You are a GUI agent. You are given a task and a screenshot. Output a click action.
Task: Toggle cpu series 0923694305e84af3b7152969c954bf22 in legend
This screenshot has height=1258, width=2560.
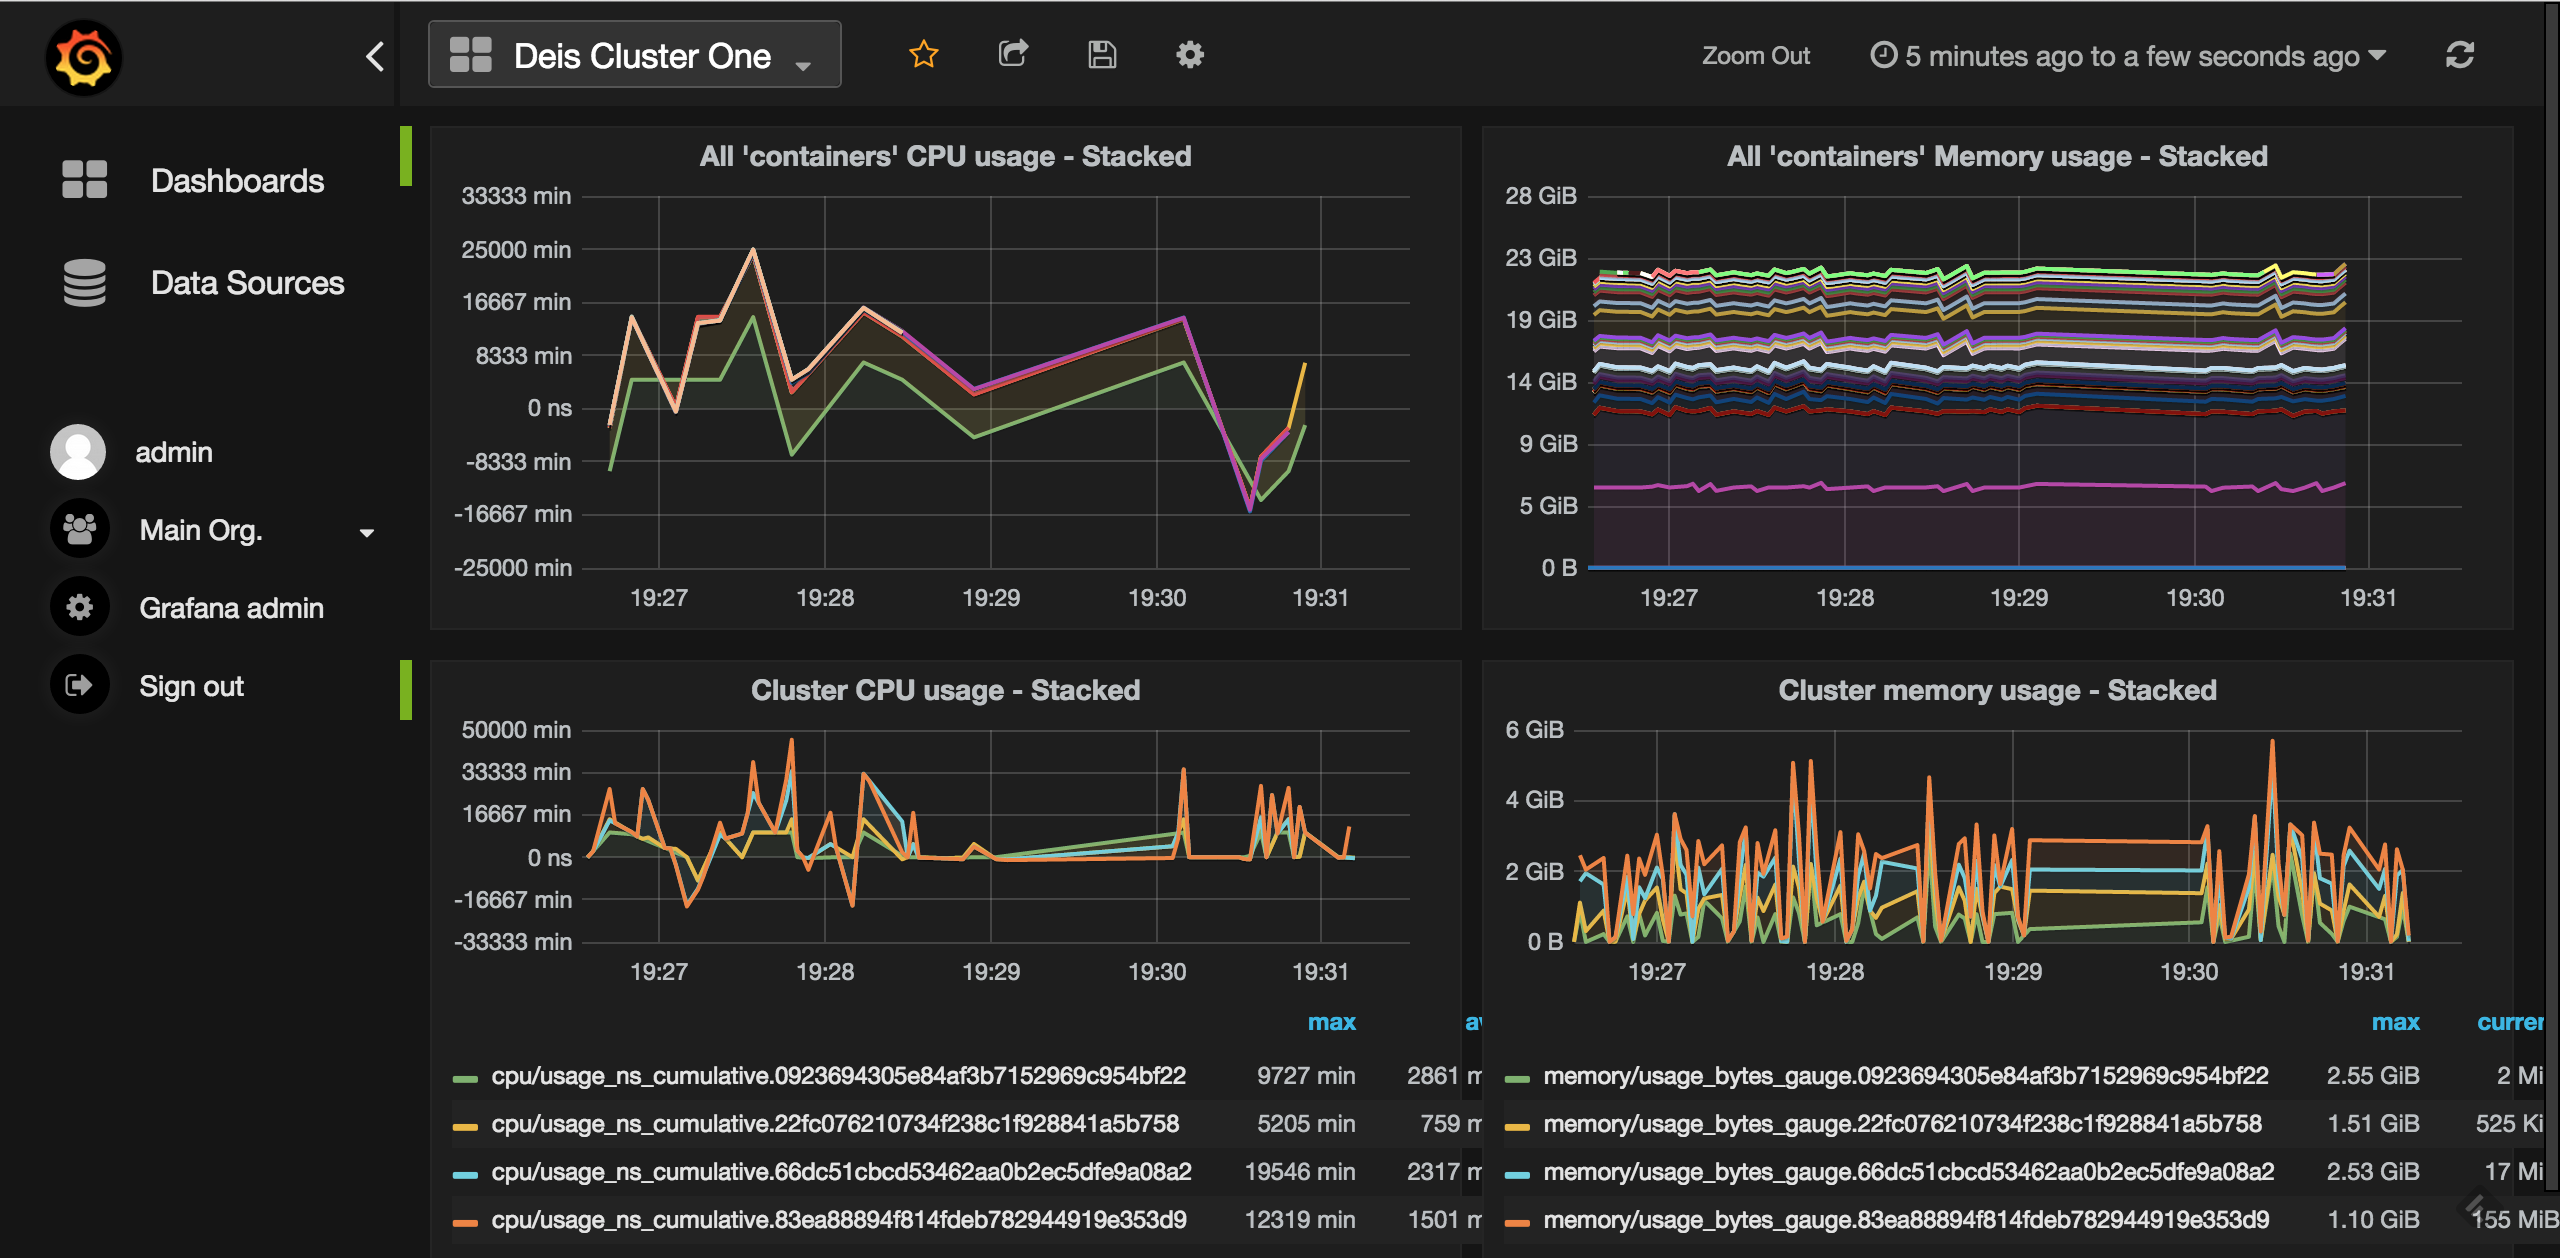[x=837, y=1076]
